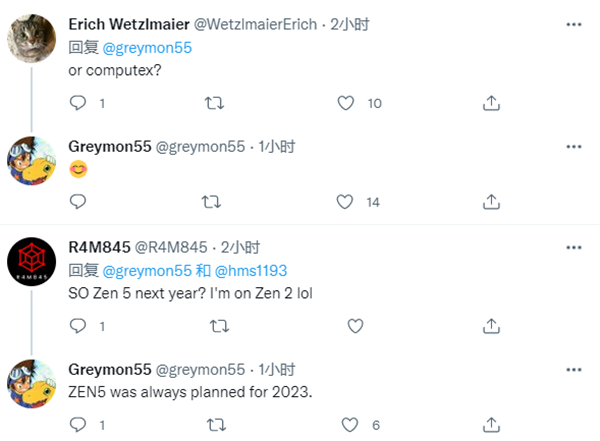Like Greymon55's emoji tweet with 14 likes
This screenshot has height=441, width=600.
coord(346,201)
